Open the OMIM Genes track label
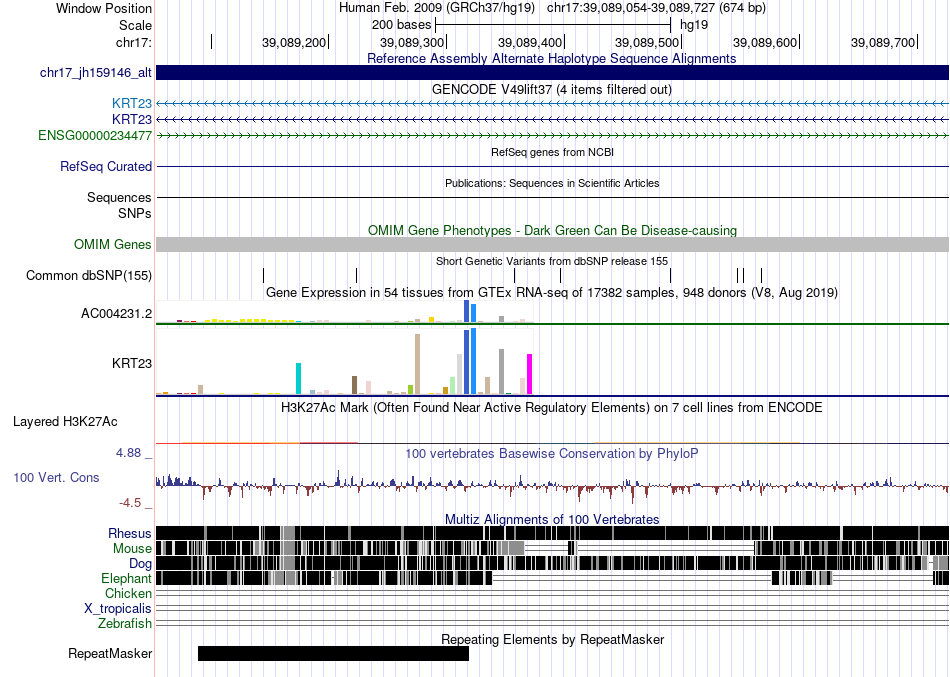This screenshot has height=677, width=950. point(113,244)
